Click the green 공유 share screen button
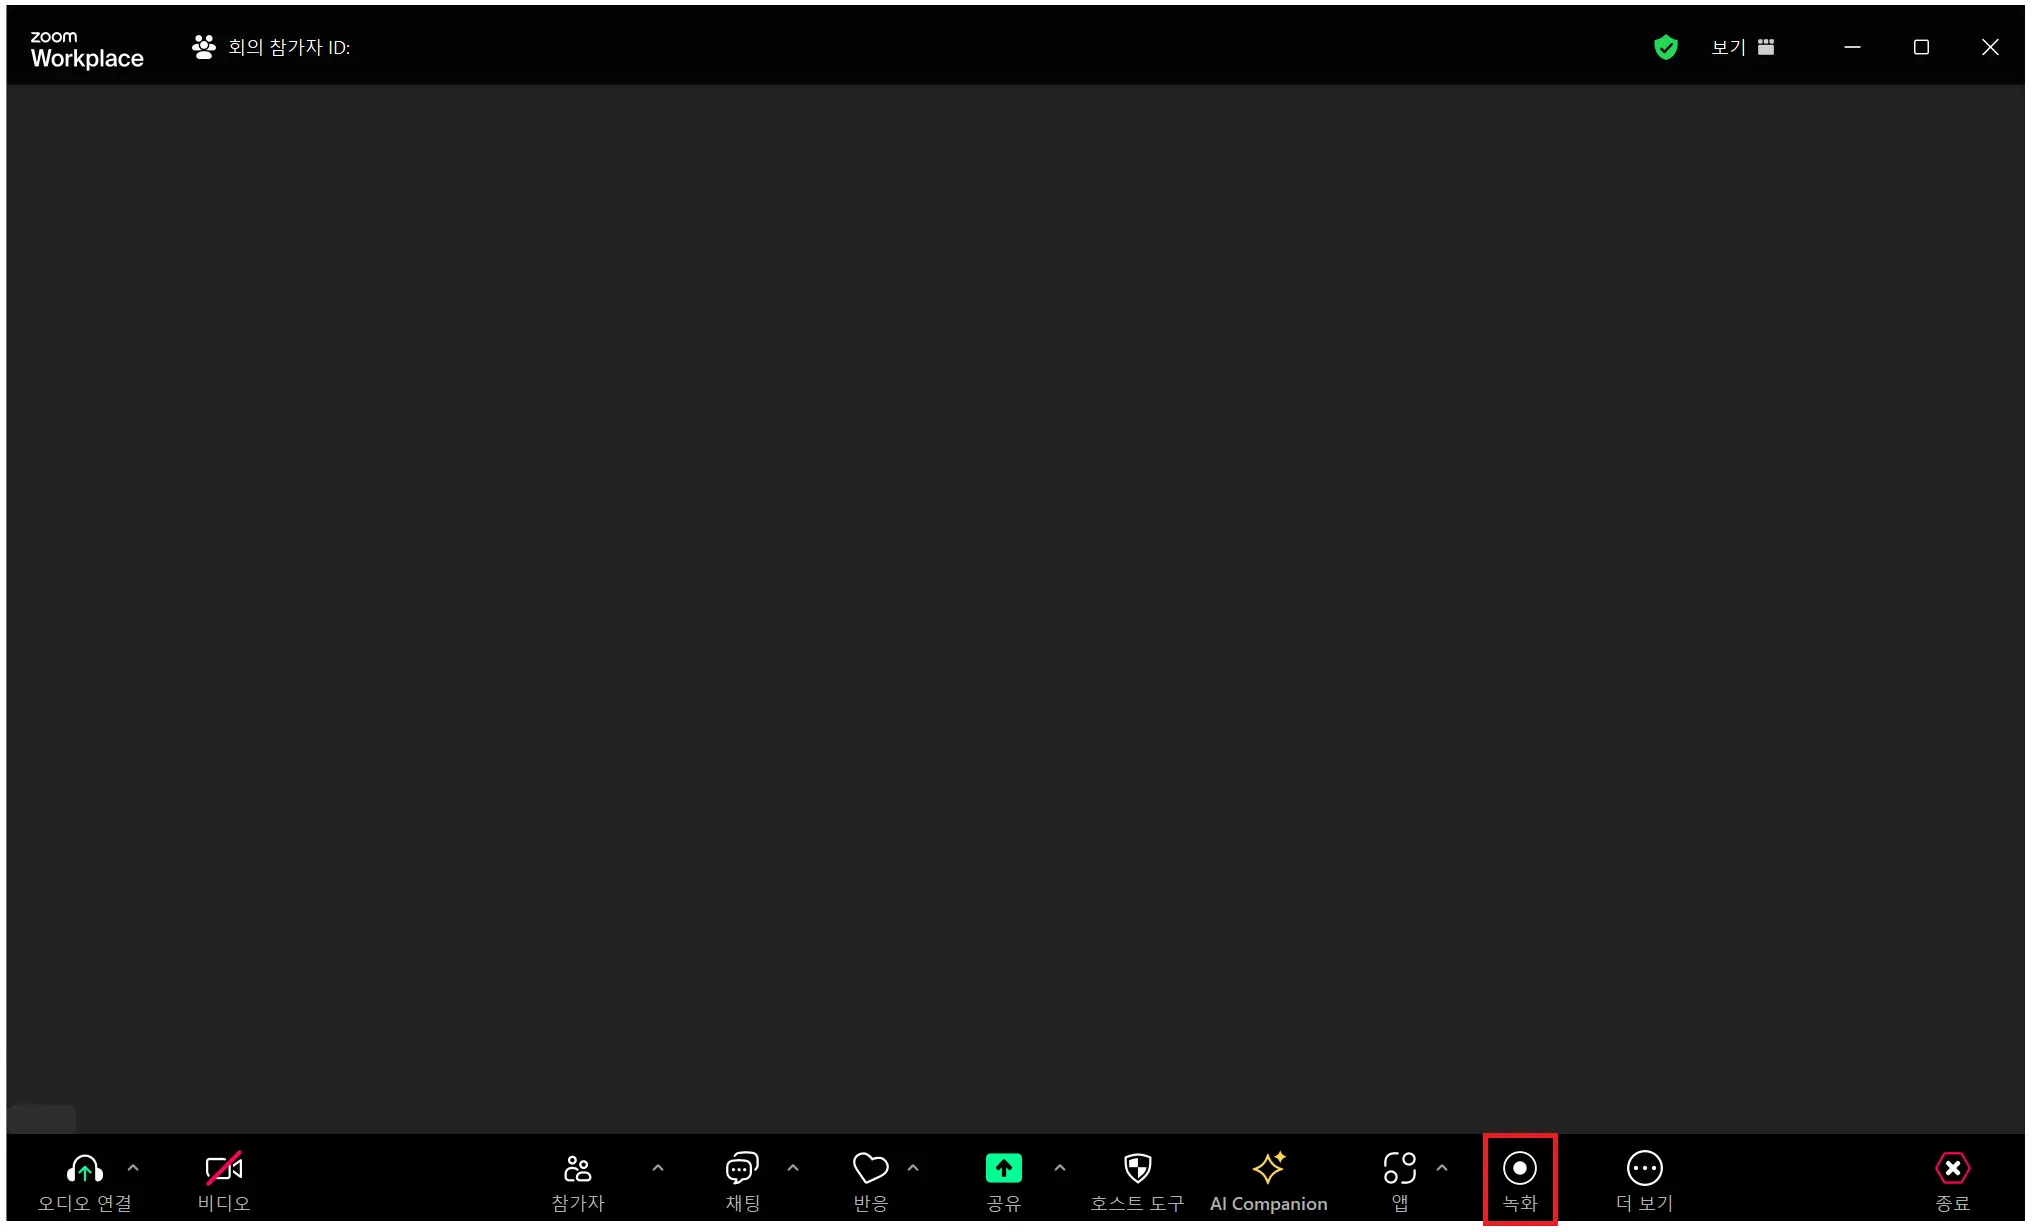 click(1003, 1169)
